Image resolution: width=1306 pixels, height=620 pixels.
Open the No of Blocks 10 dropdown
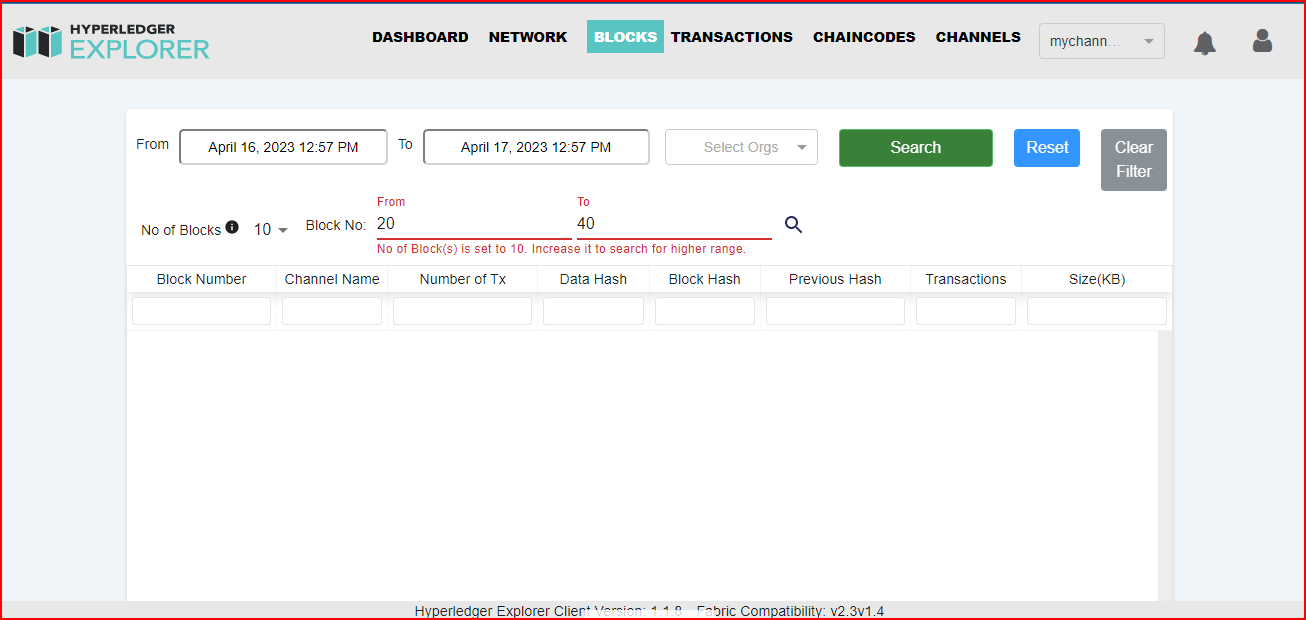[270, 230]
